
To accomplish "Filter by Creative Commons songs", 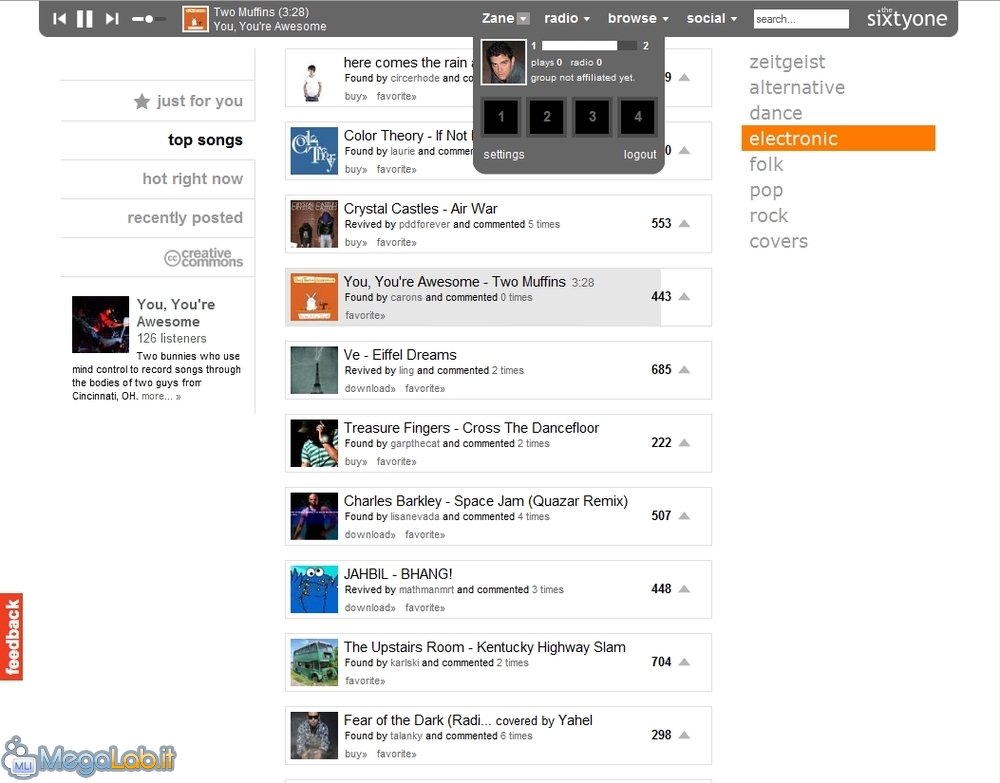I will [203, 258].
